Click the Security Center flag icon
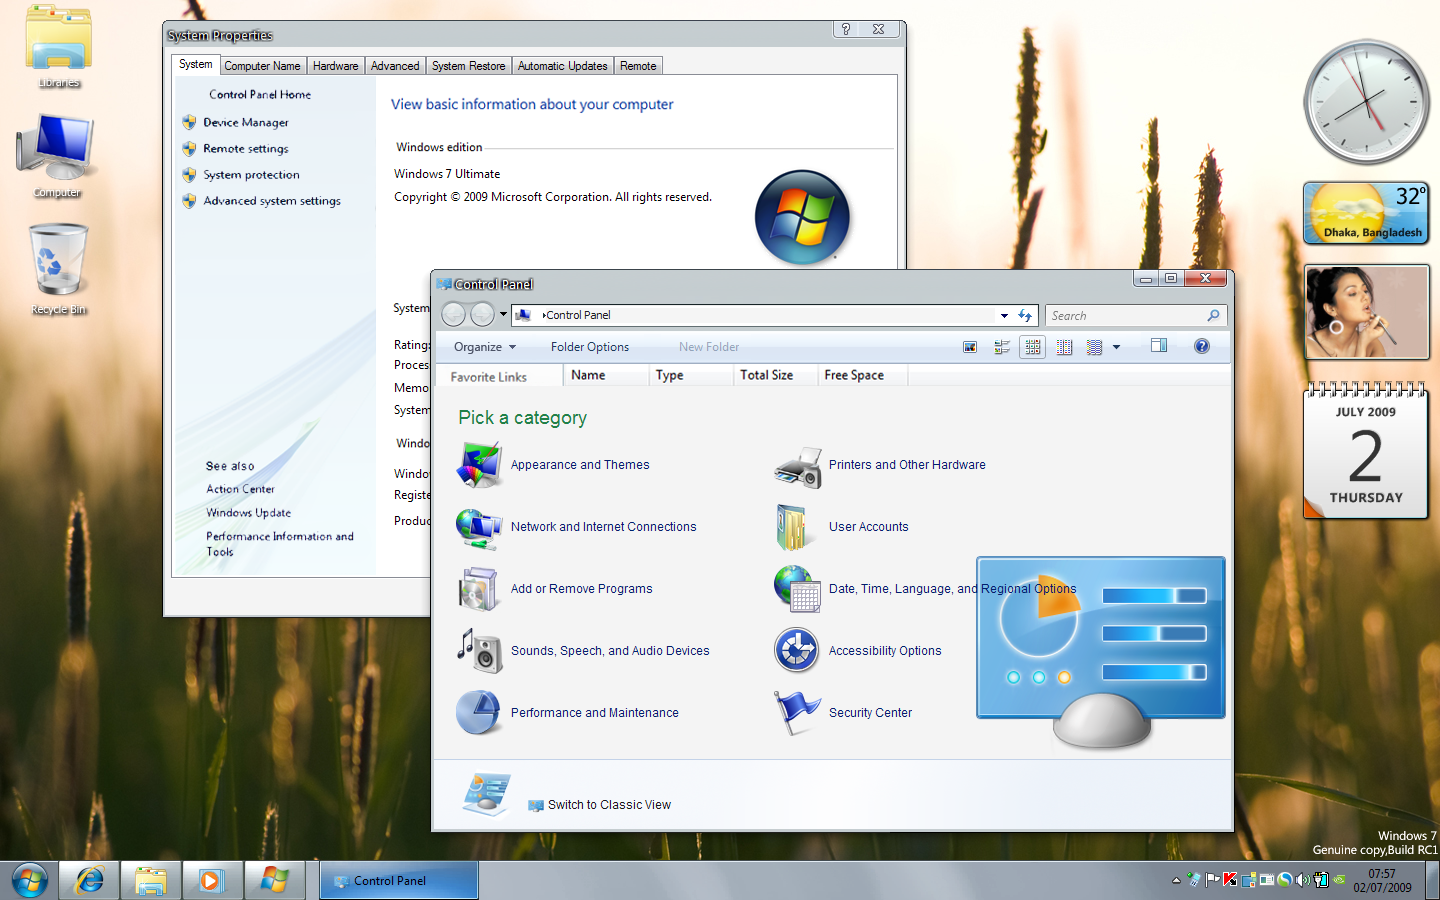Image resolution: width=1440 pixels, height=900 pixels. click(797, 713)
